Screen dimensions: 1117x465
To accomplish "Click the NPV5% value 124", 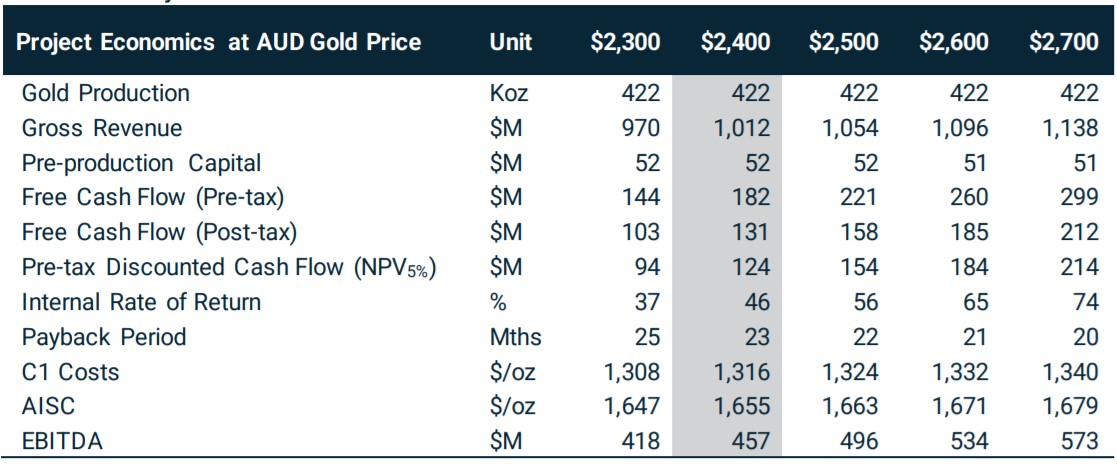I will [x=750, y=267].
